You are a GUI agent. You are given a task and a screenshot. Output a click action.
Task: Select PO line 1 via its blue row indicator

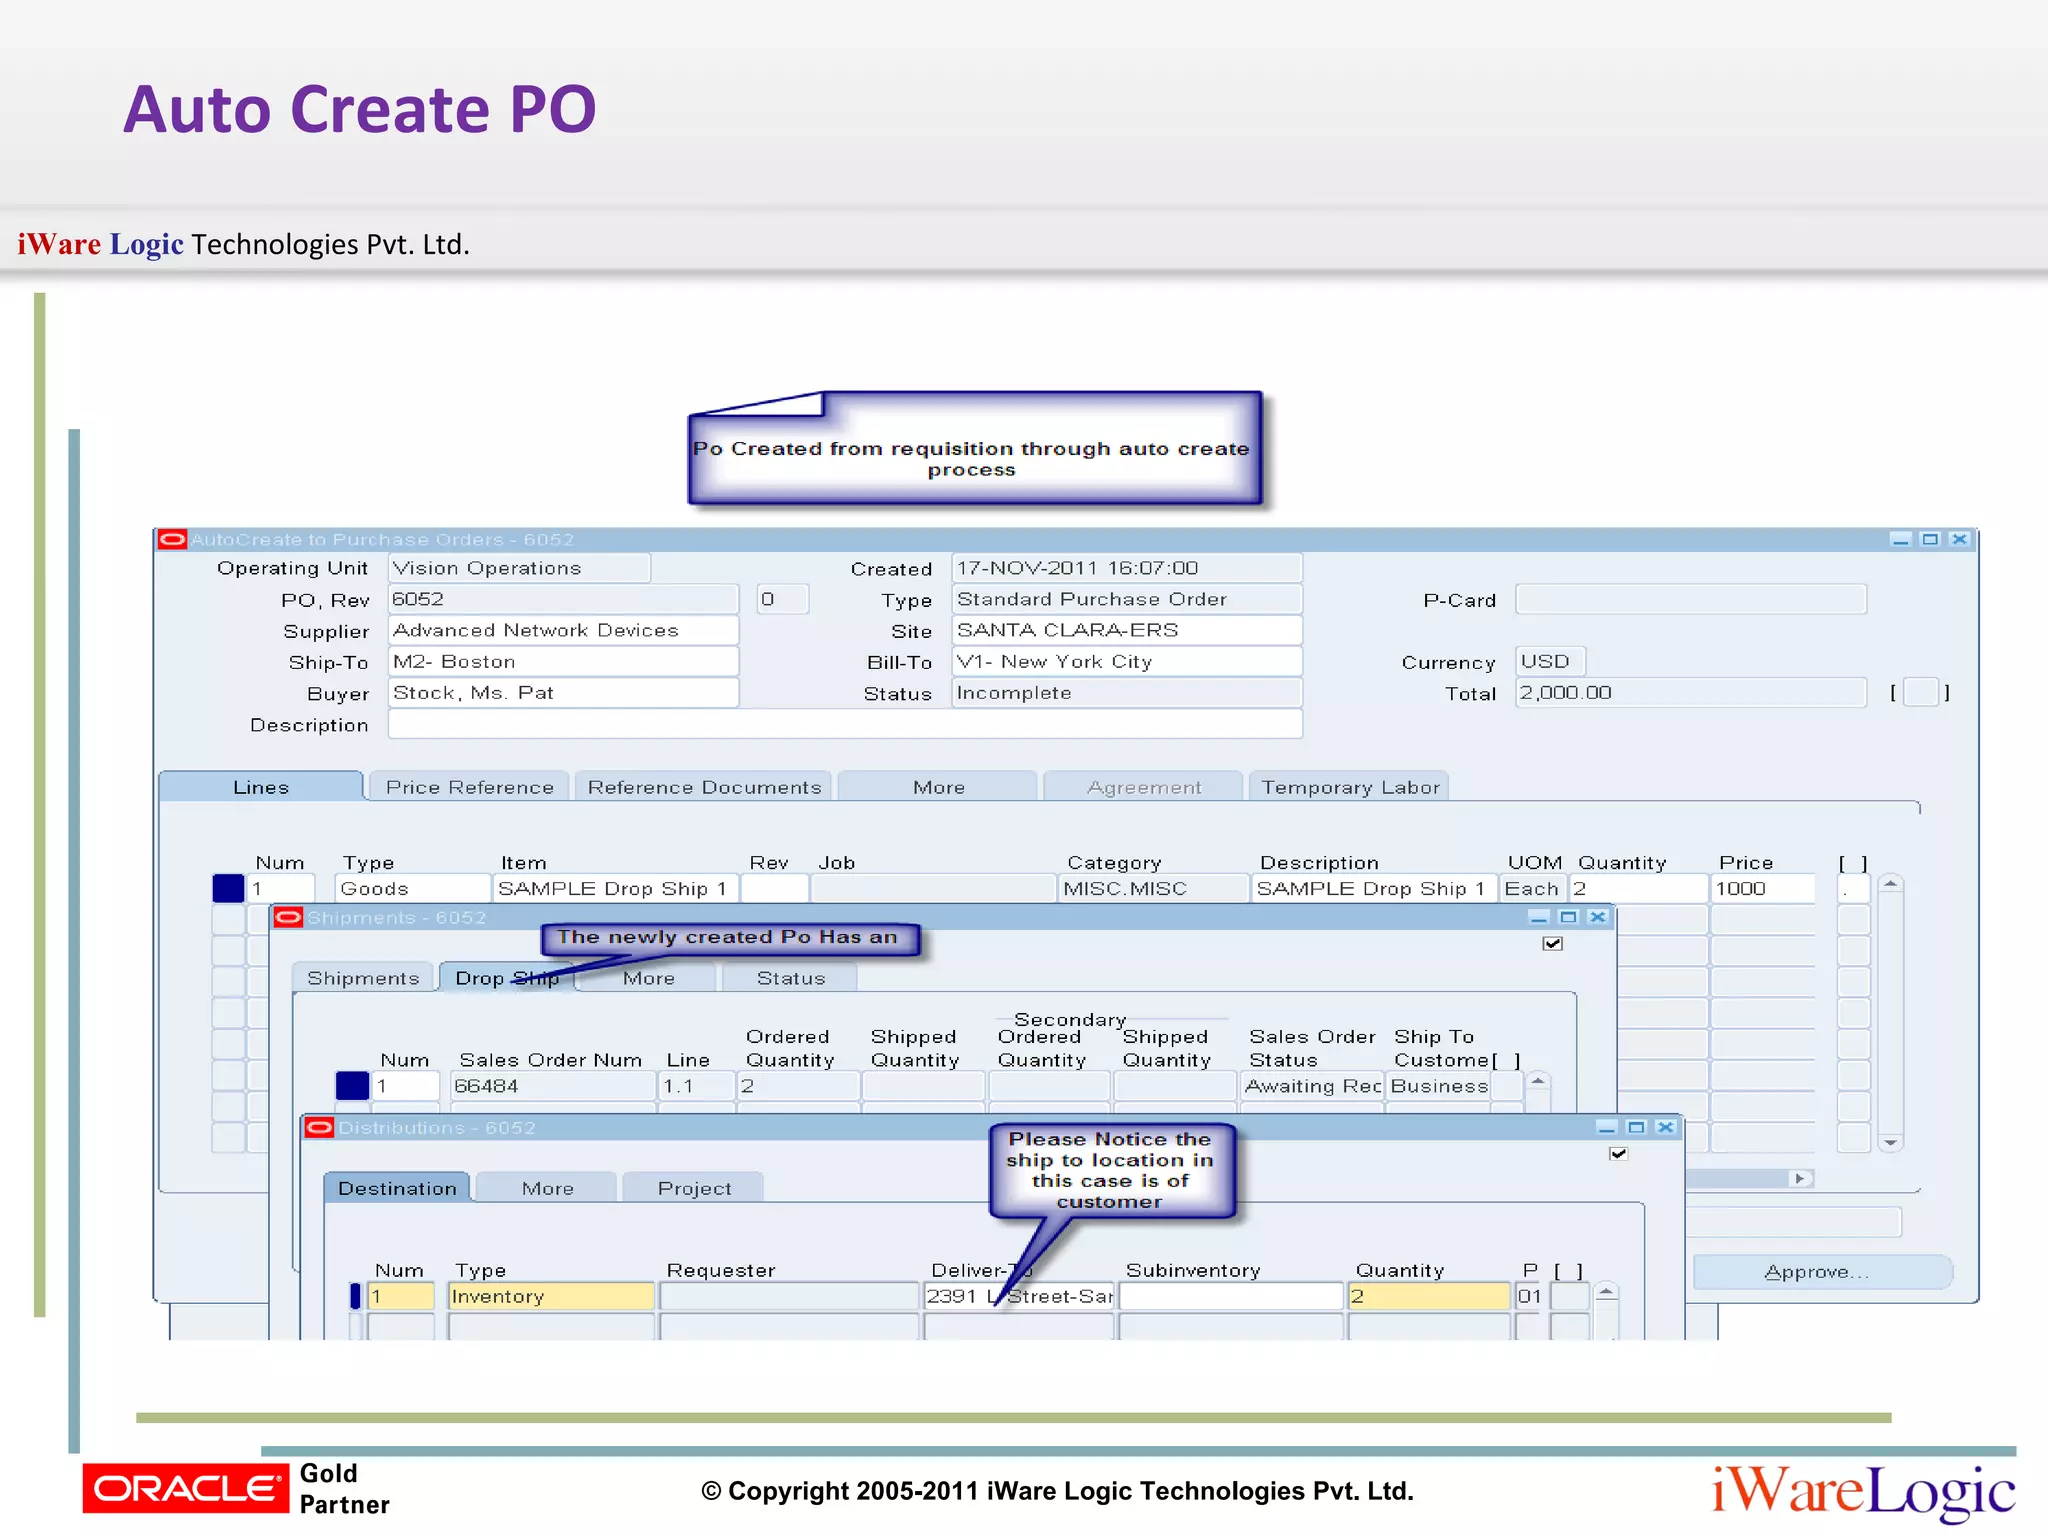(228, 888)
